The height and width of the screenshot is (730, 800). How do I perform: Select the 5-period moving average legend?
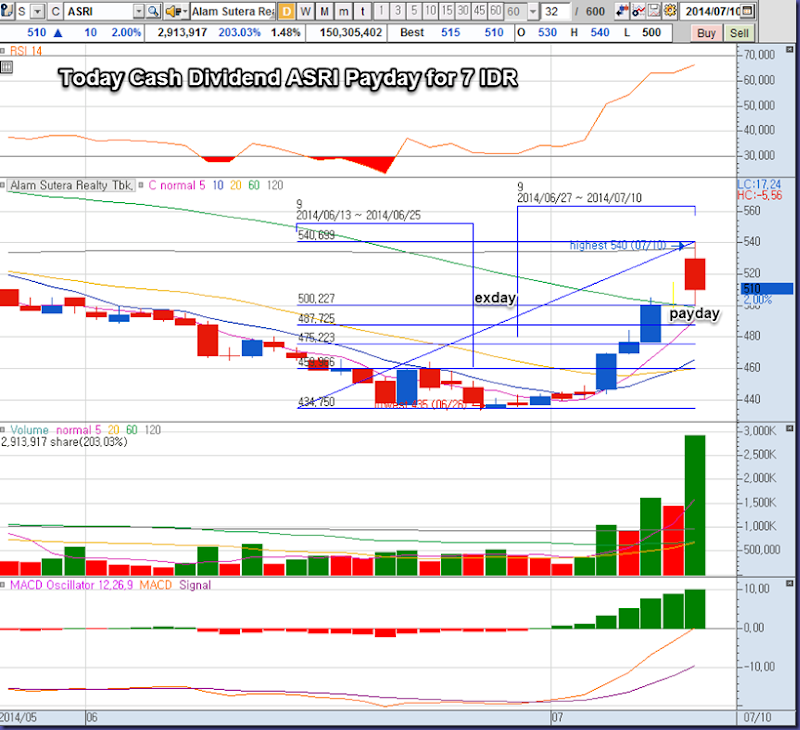point(202,185)
